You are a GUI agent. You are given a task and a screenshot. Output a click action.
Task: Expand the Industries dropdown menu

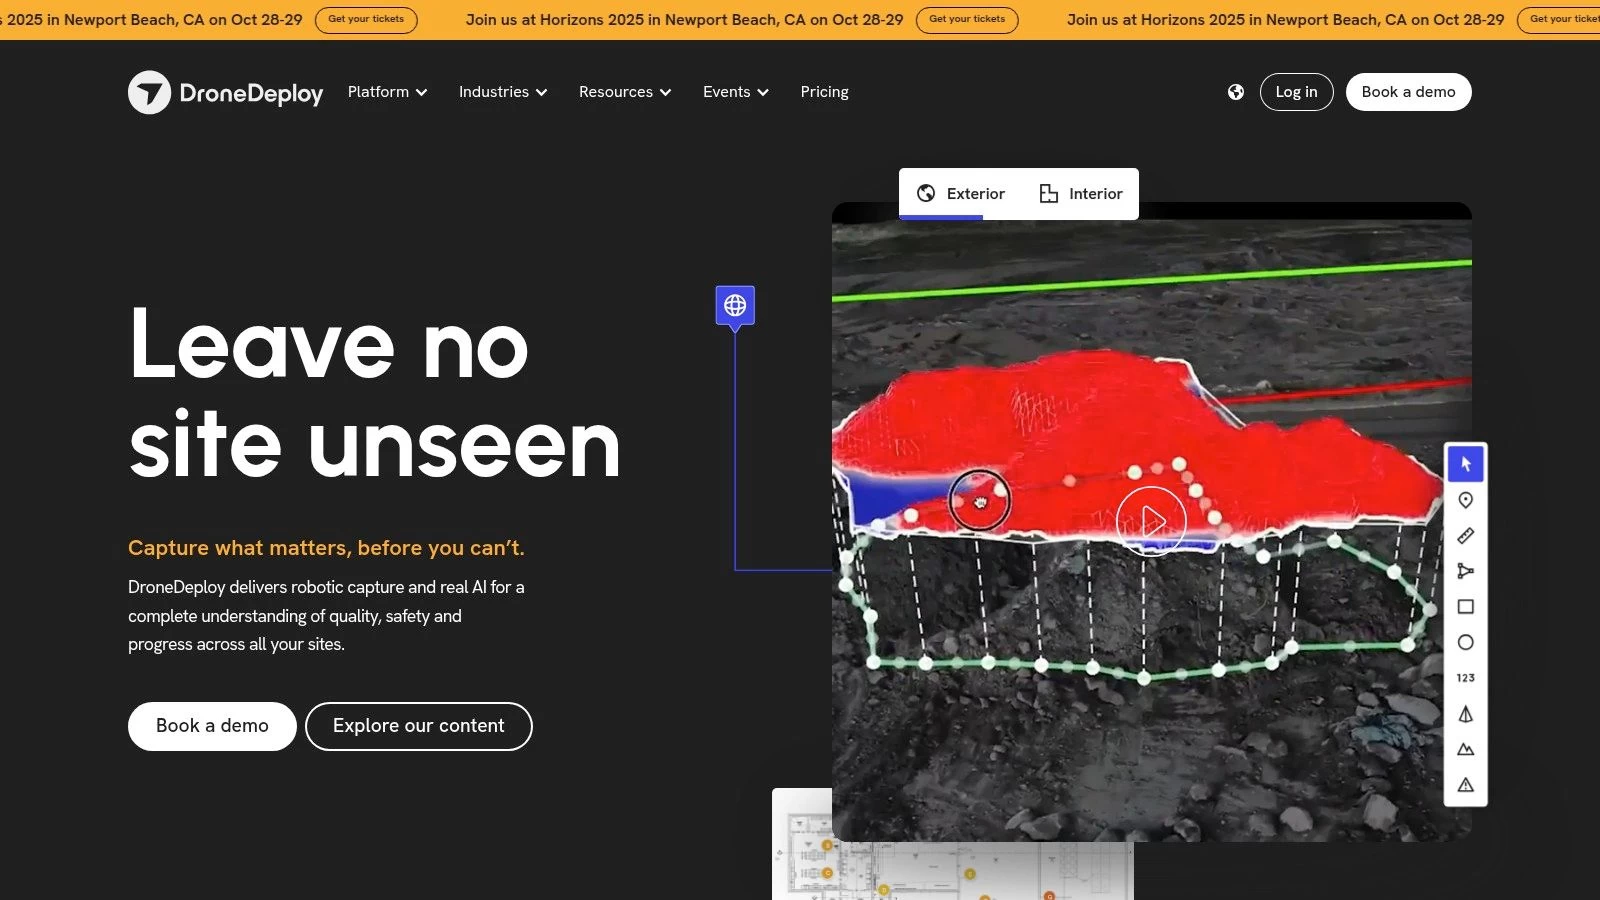pos(503,92)
